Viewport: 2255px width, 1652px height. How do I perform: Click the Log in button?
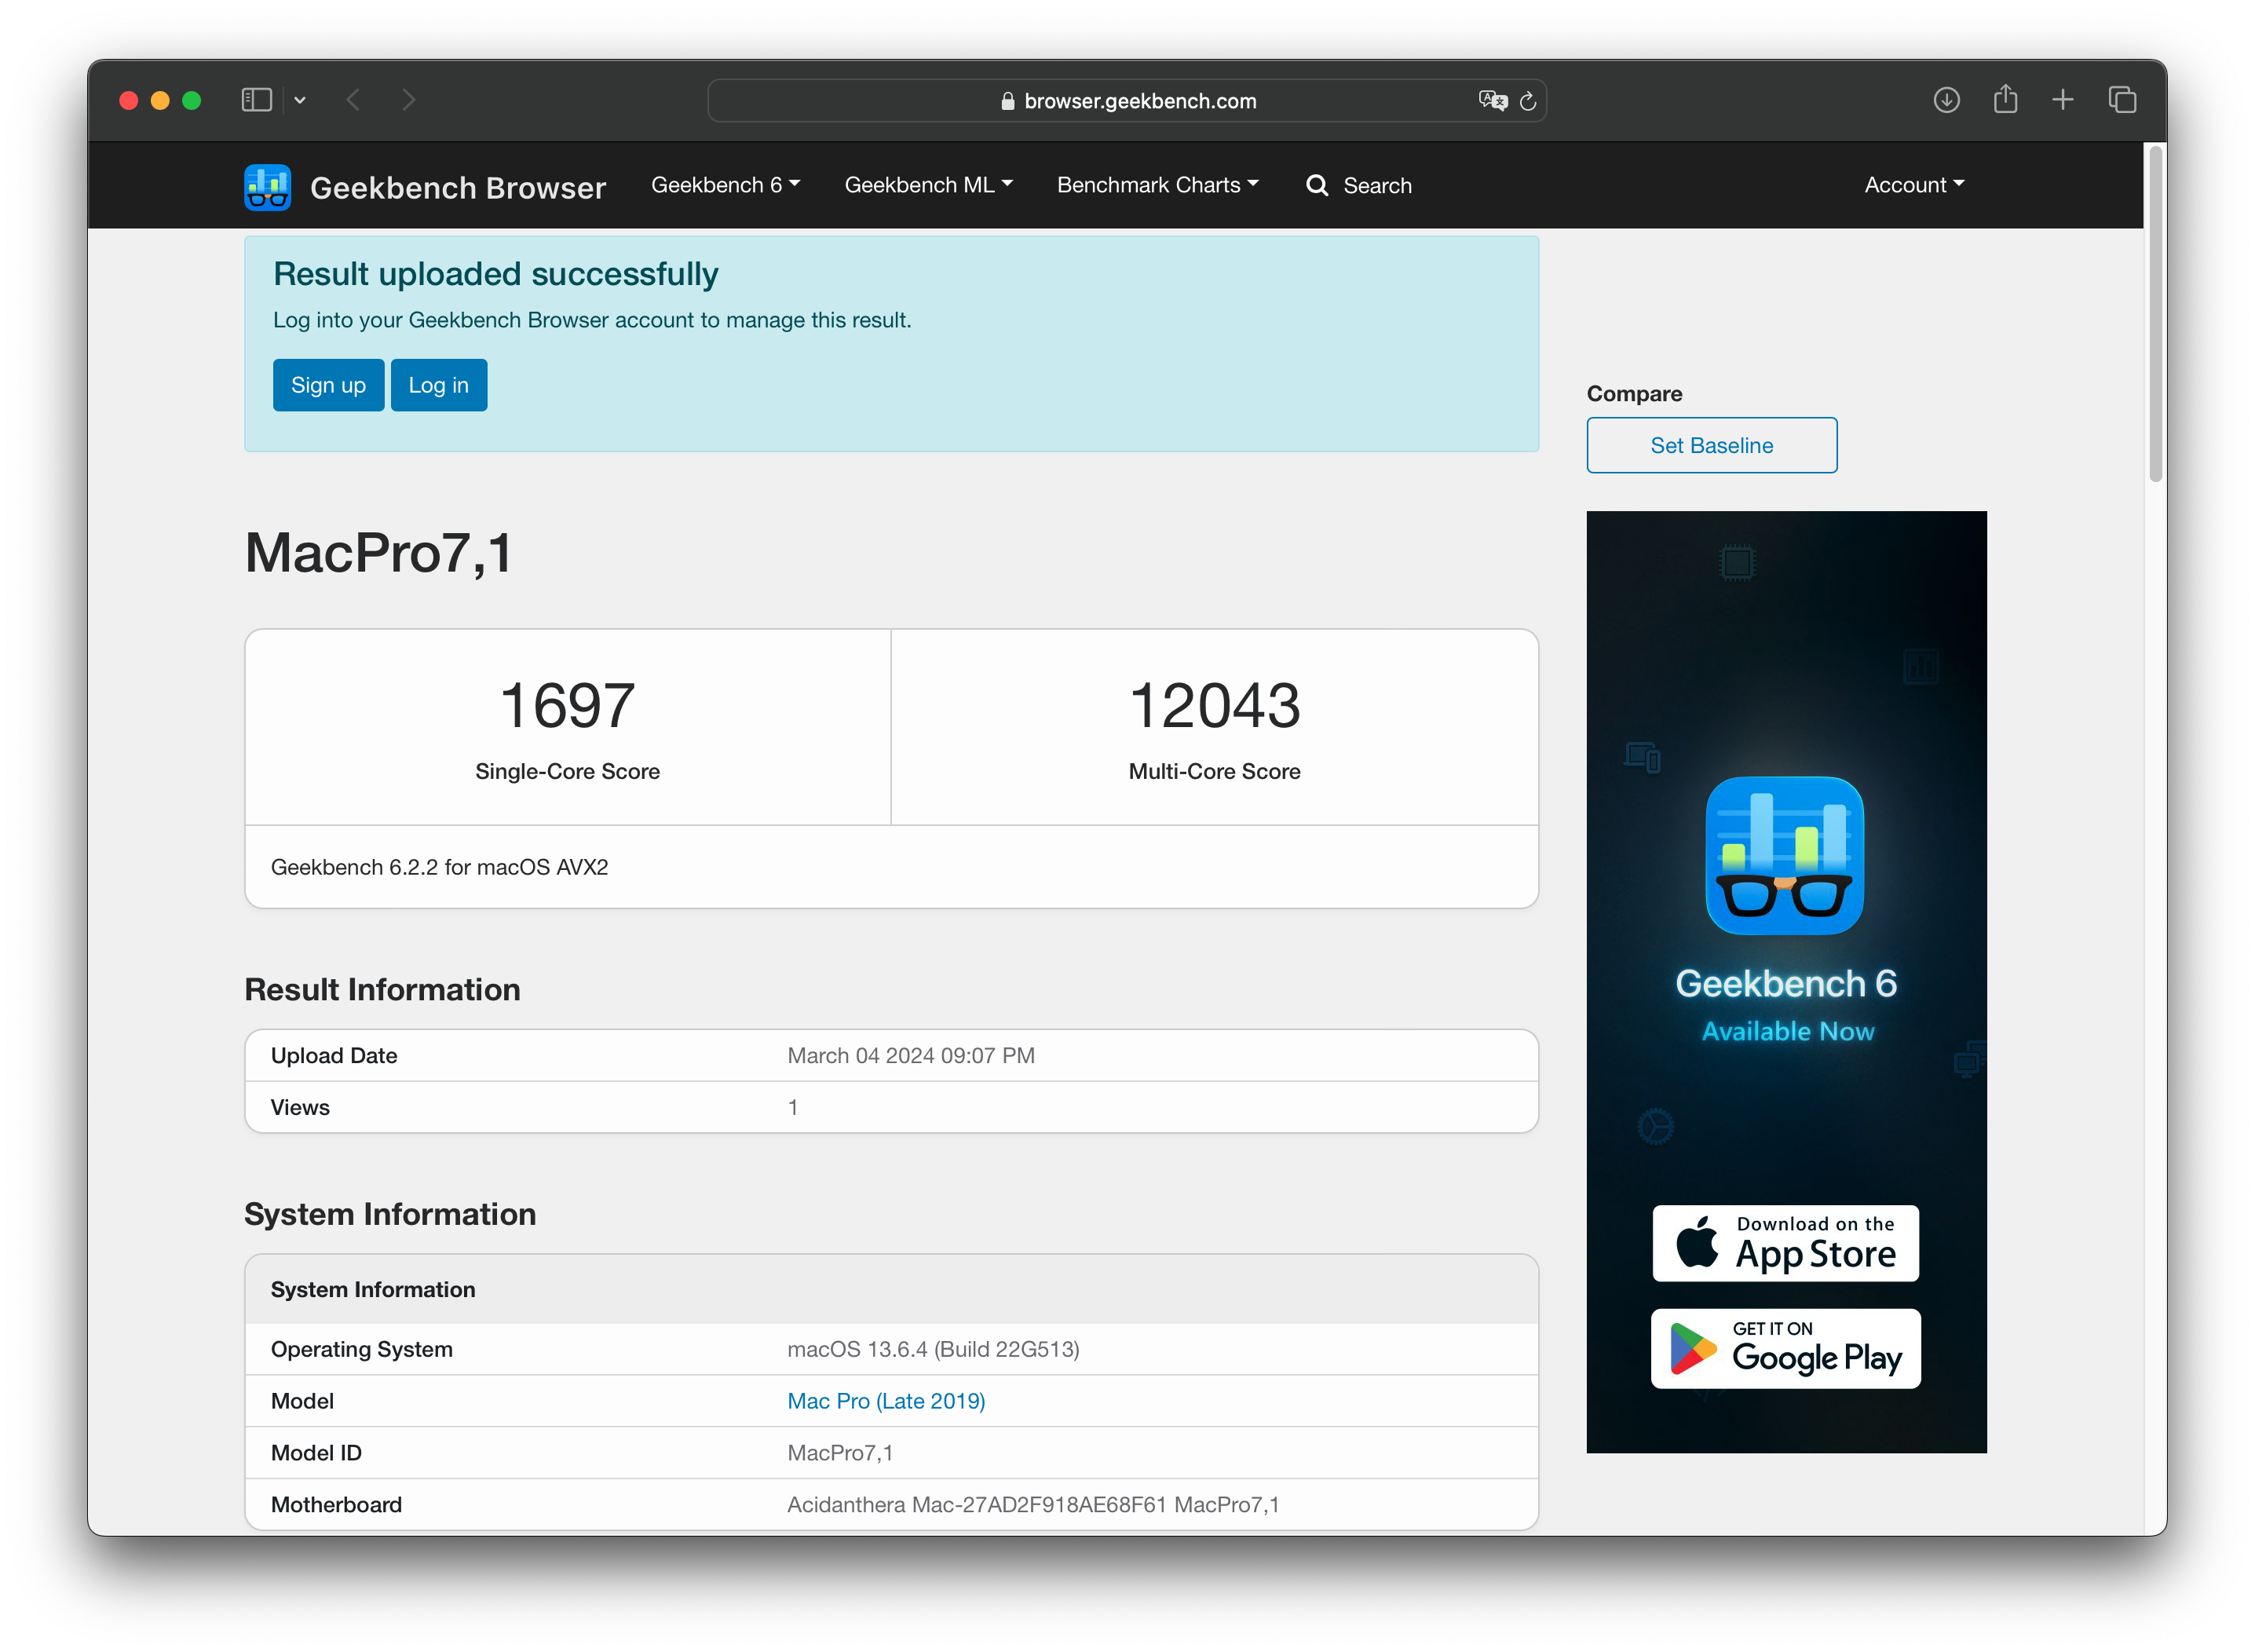(438, 385)
